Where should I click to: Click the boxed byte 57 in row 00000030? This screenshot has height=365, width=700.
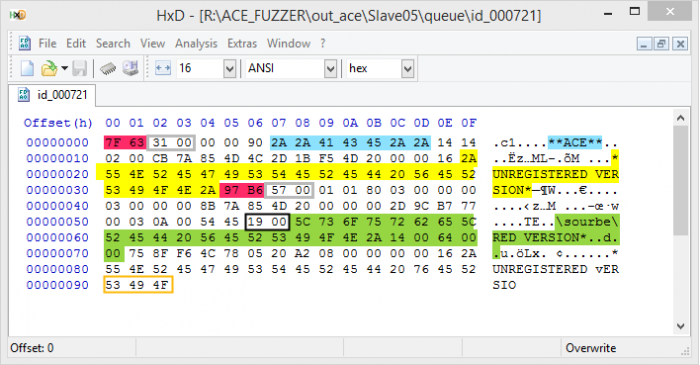pos(279,190)
